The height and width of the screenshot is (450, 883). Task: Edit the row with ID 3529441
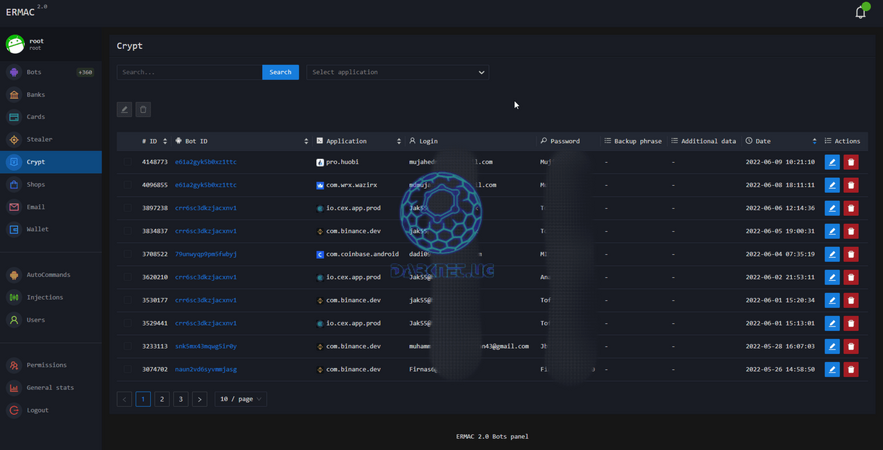point(832,324)
